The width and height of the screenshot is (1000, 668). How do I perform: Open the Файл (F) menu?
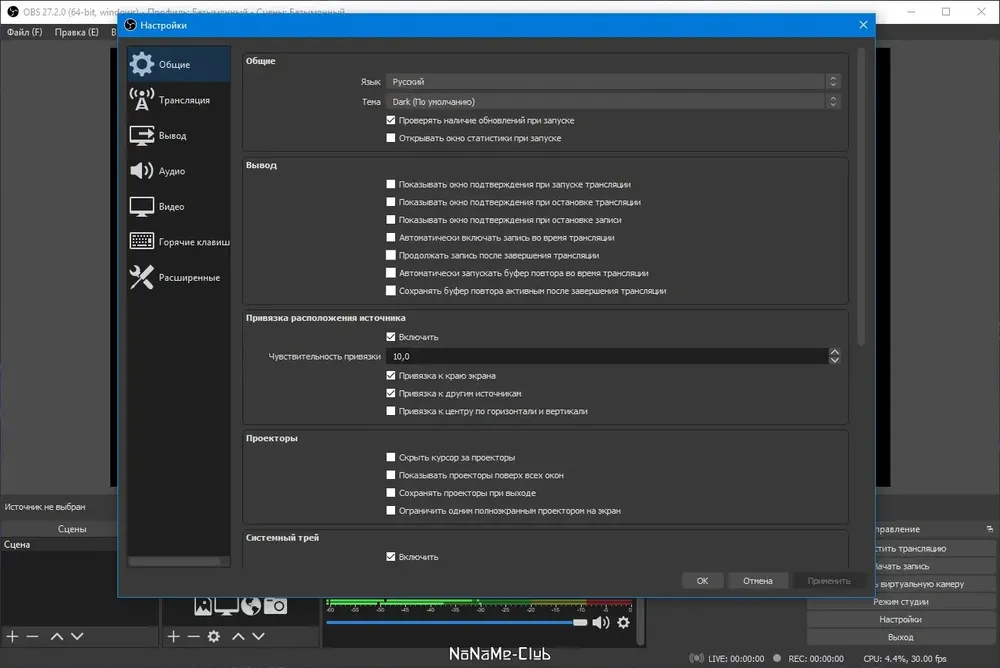[x=25, y=32]
